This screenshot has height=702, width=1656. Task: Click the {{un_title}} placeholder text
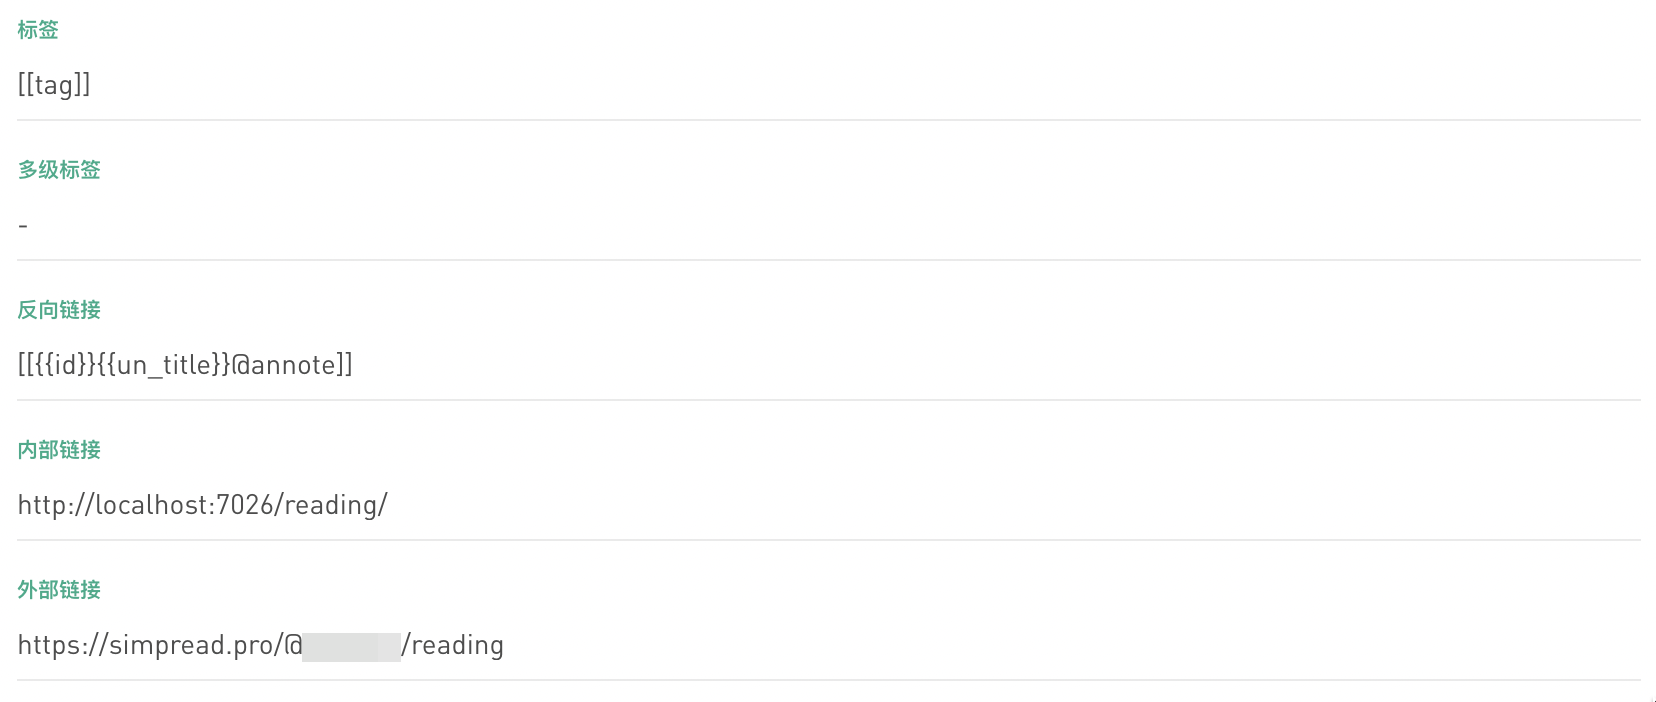(x=163, y=365)
